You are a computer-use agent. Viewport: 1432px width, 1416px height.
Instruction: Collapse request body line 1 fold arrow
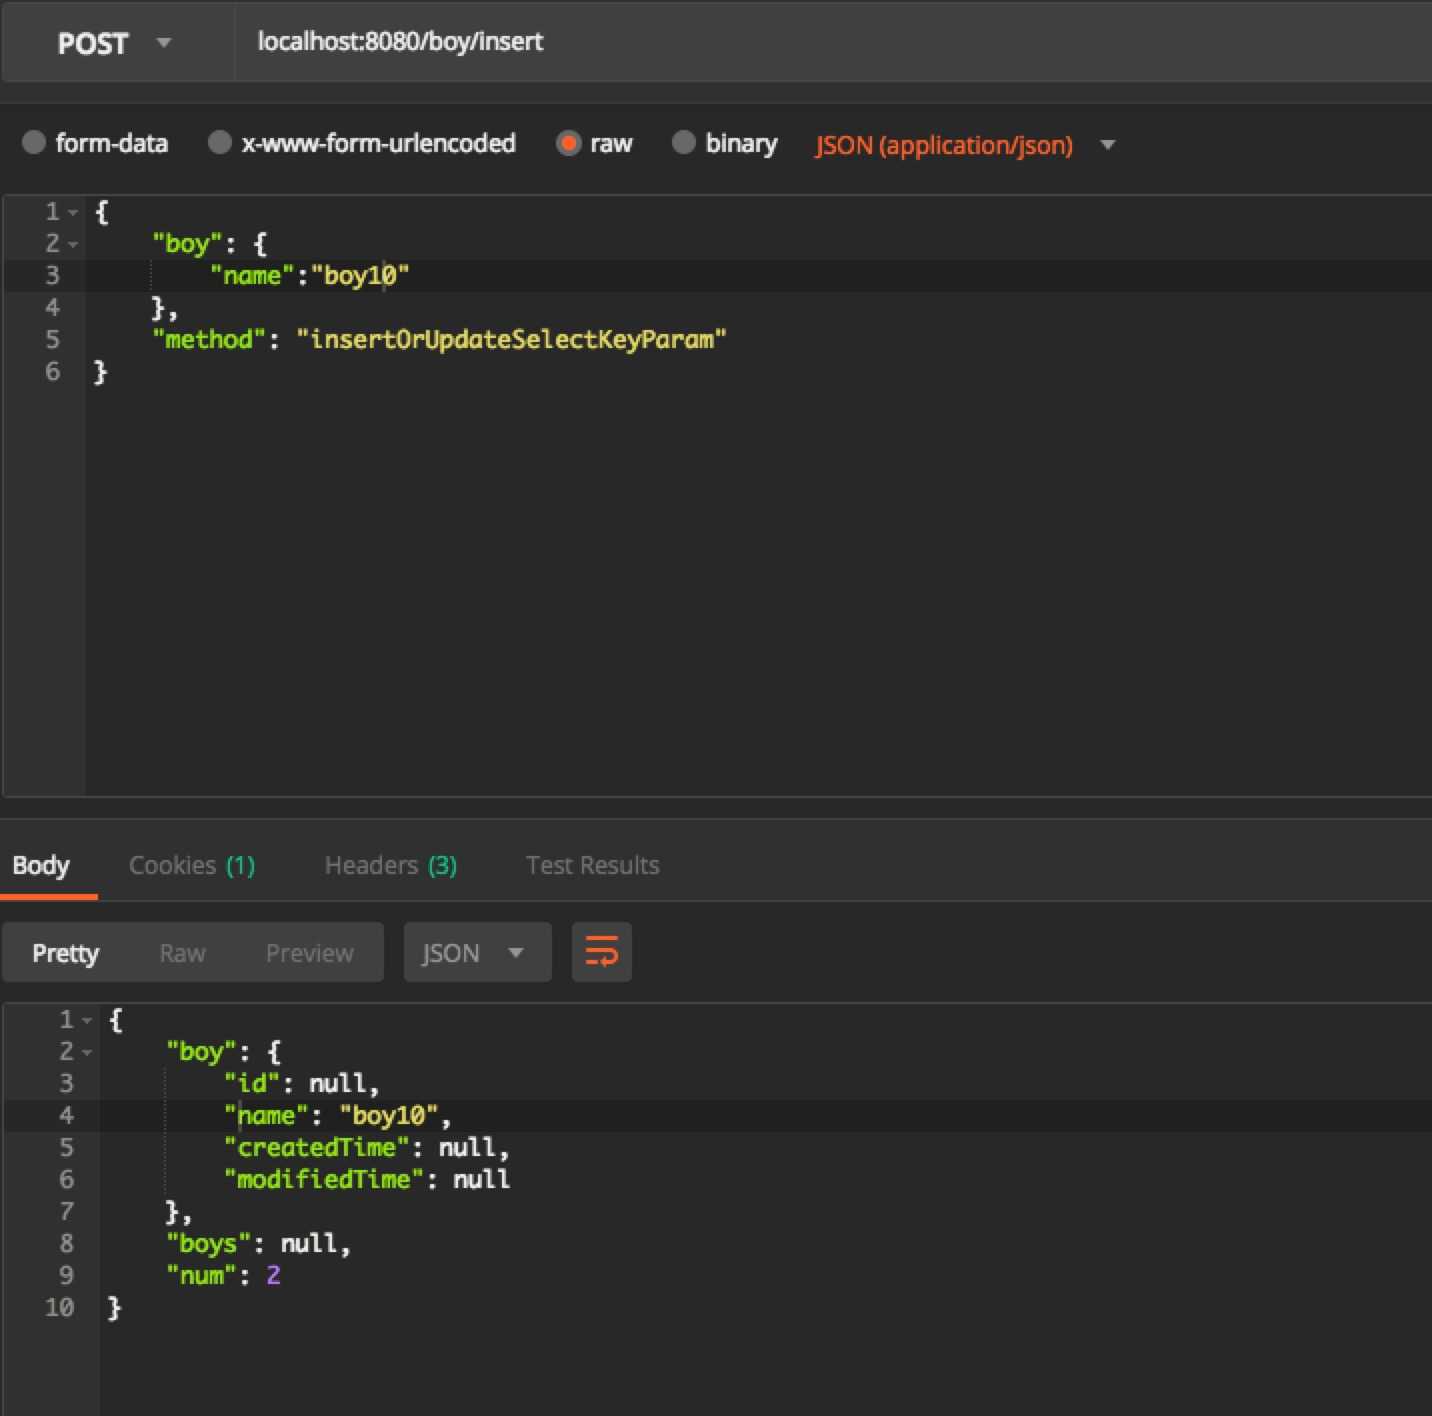click(73, 212)
